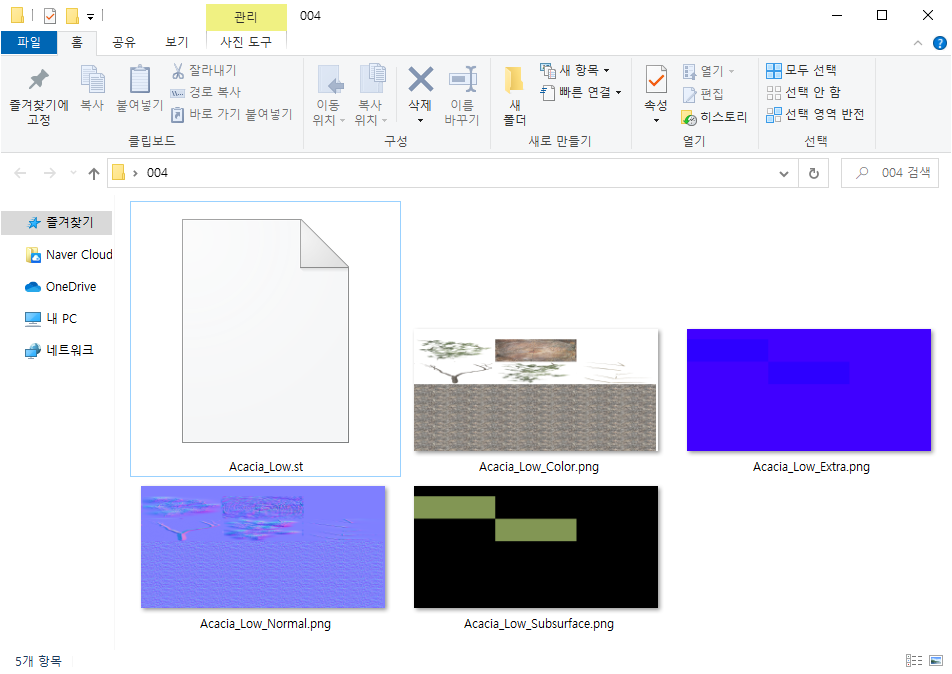The height and width of the screenshot is (674, 952).
Task: Open OneDrive in navigation pane
Action: 60,287
